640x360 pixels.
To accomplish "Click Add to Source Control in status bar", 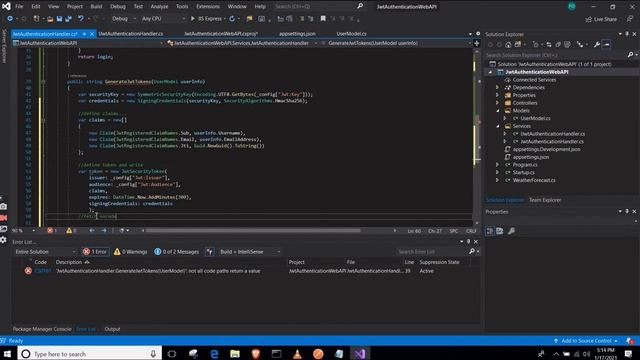I will [586, 341].
